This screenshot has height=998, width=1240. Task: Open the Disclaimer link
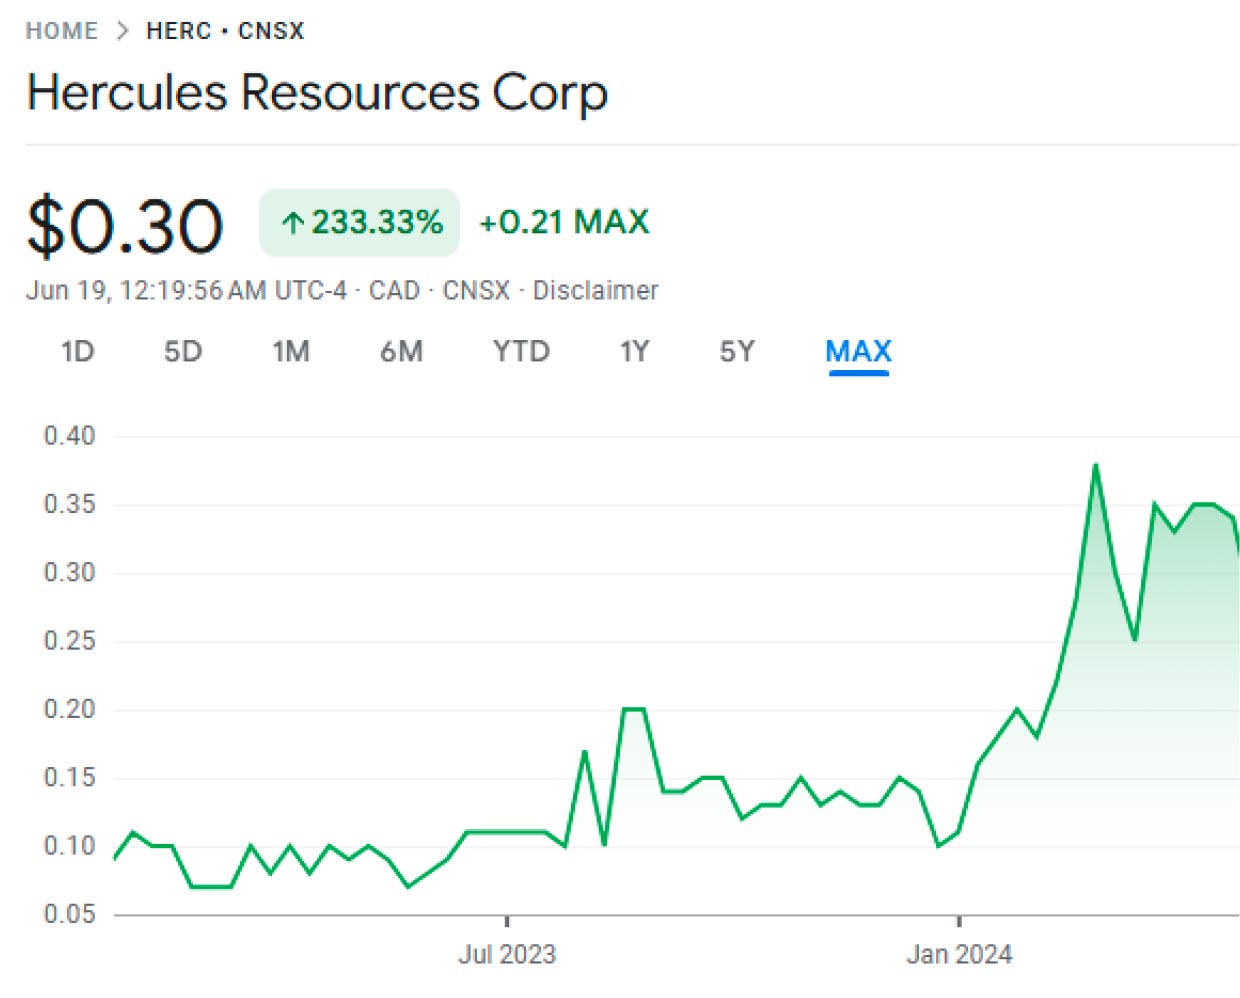pos(595,290)
